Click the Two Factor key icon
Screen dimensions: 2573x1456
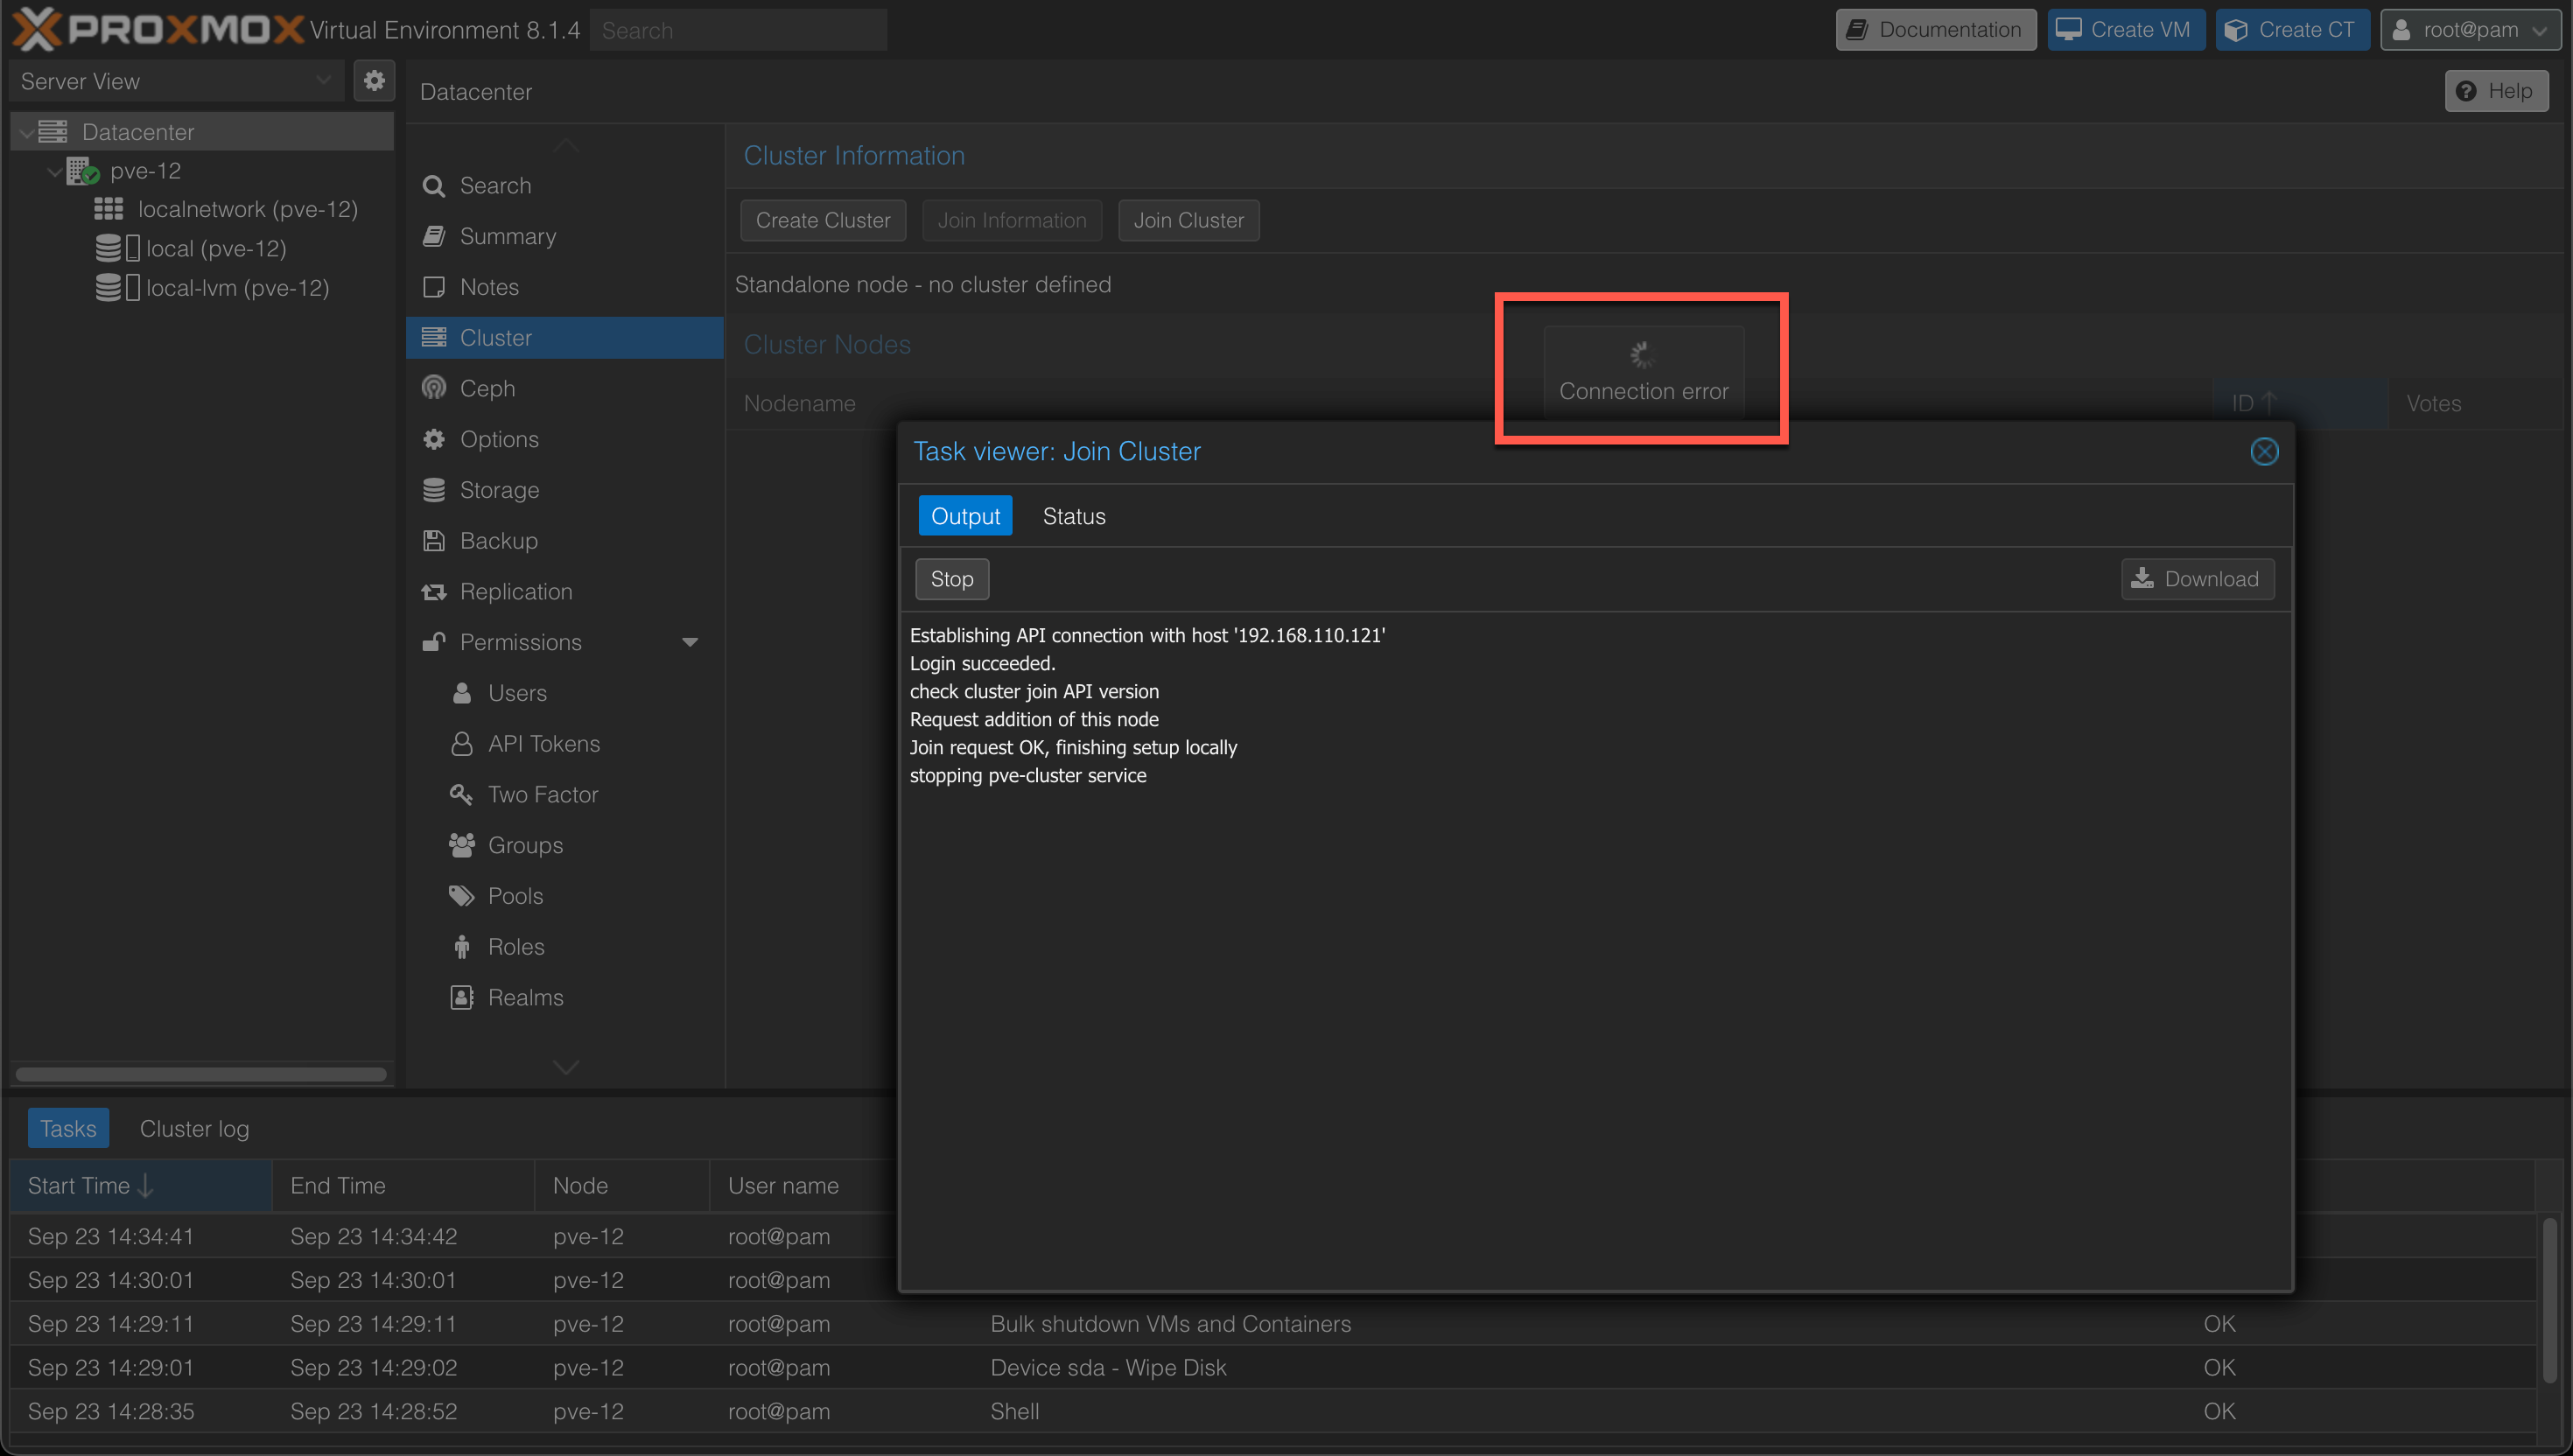click(461, 794)
